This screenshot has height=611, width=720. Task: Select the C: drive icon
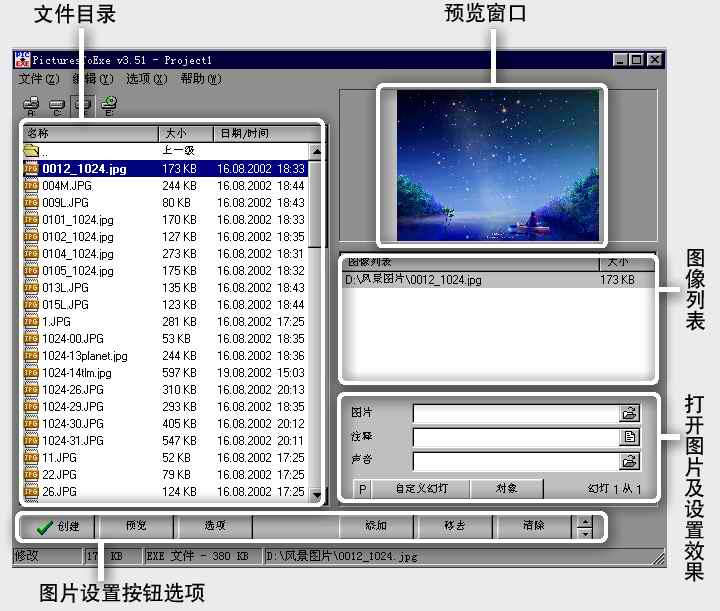[57, 107]
